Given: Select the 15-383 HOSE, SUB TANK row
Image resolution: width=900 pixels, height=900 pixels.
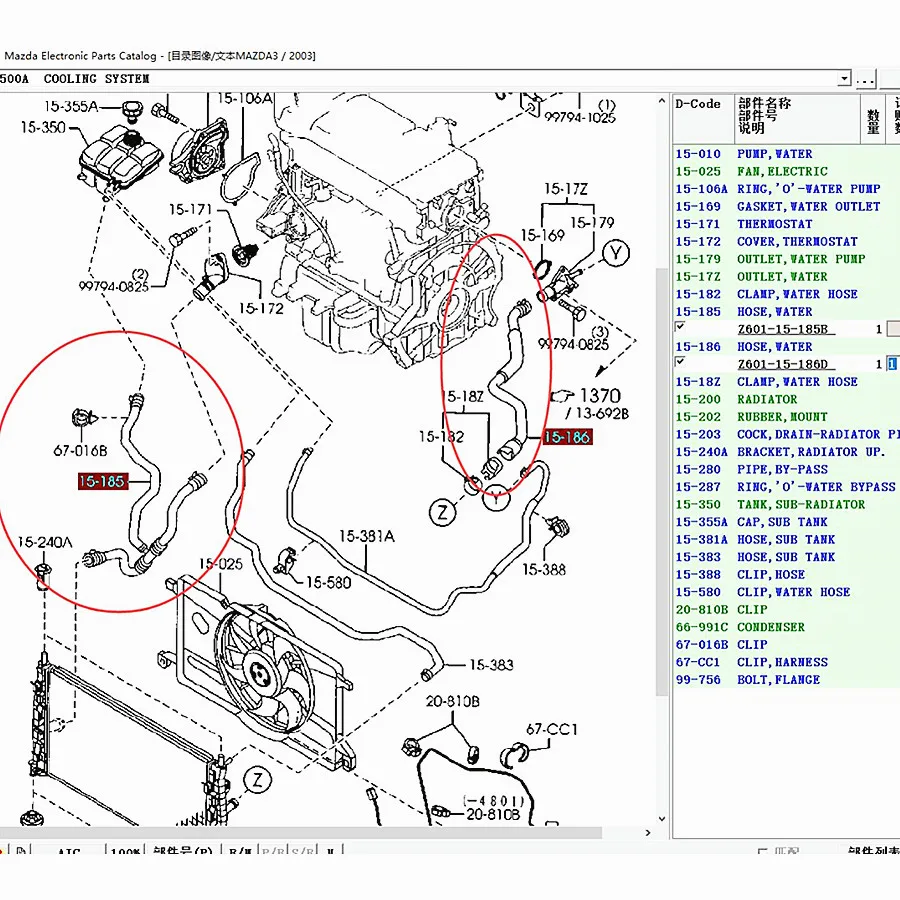Looking at the screenshot, I should tap(786, 557).
